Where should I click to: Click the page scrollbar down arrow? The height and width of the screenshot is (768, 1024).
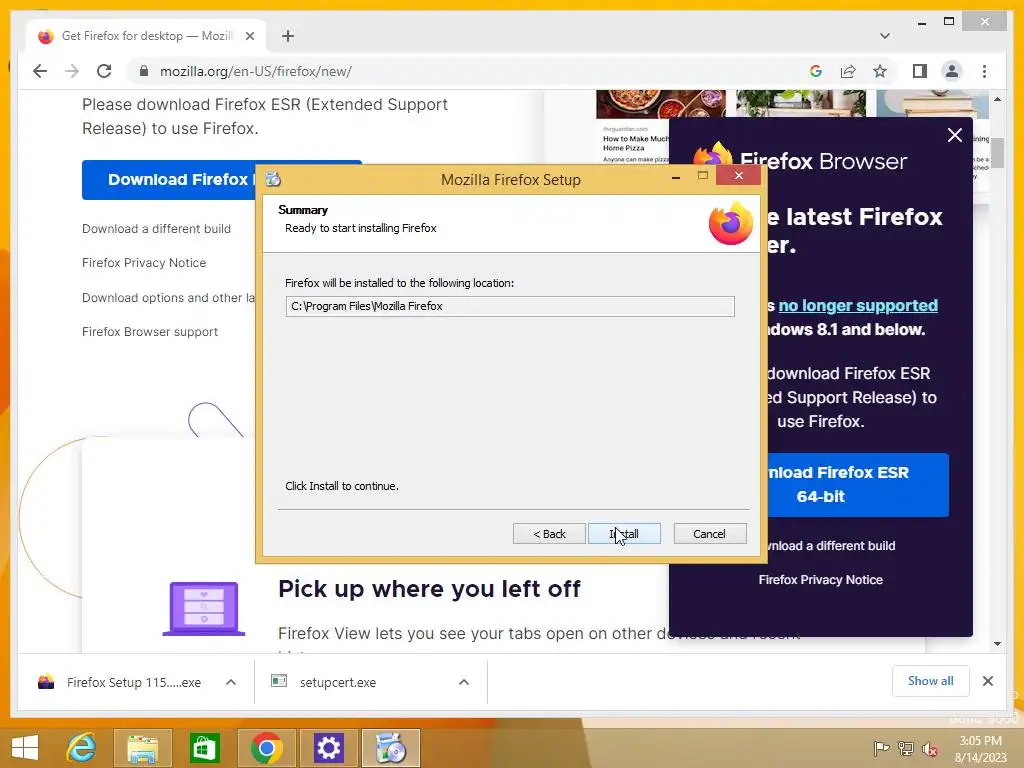click(x=997, y=644)
